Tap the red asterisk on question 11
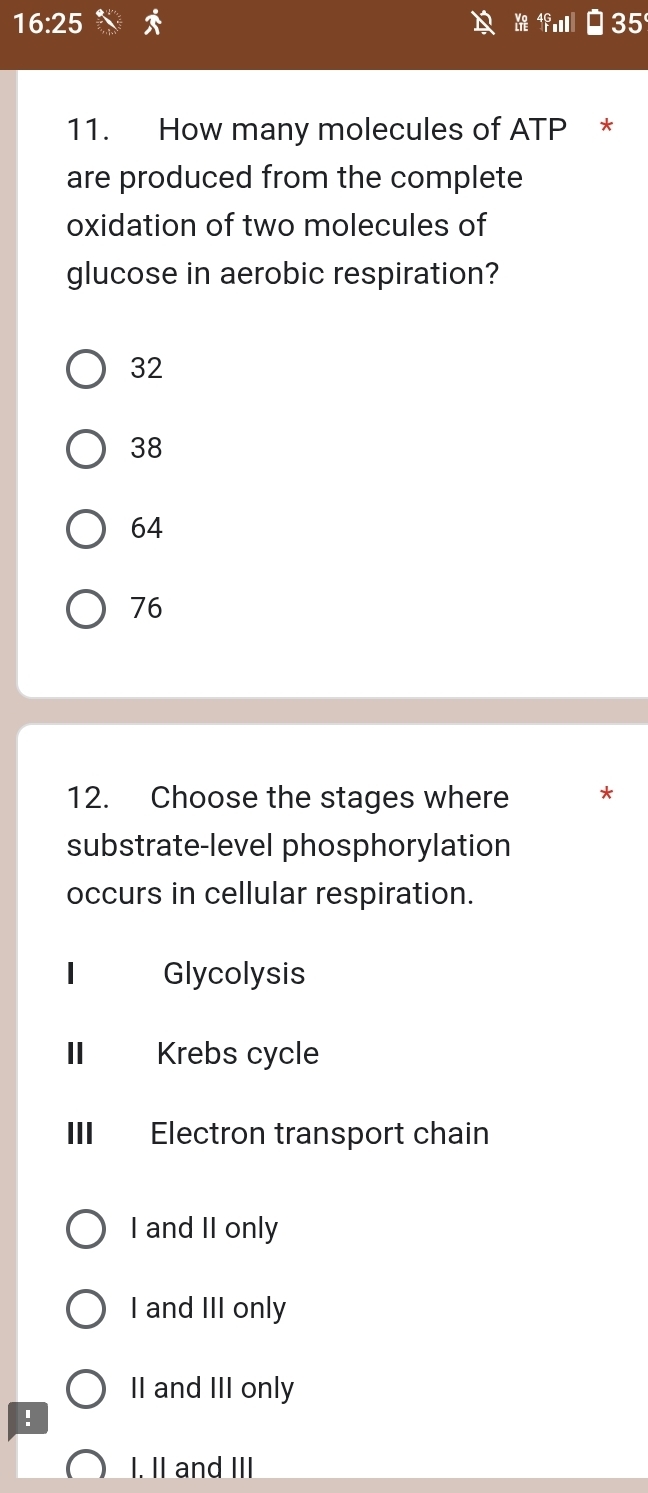Image resolution: width=648 pixels, height=1493 pixels. 606,127
